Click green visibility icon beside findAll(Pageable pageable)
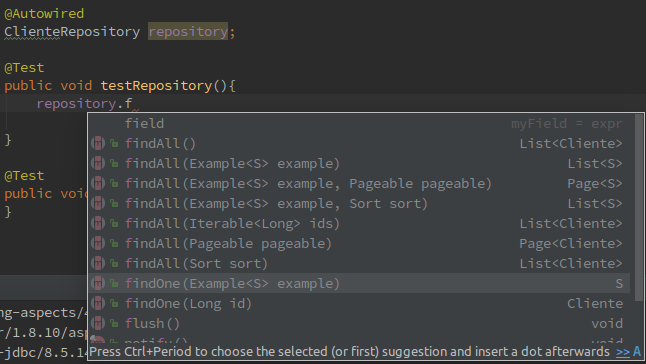Screen dimensions: 646x364 (x=114, y=244)
